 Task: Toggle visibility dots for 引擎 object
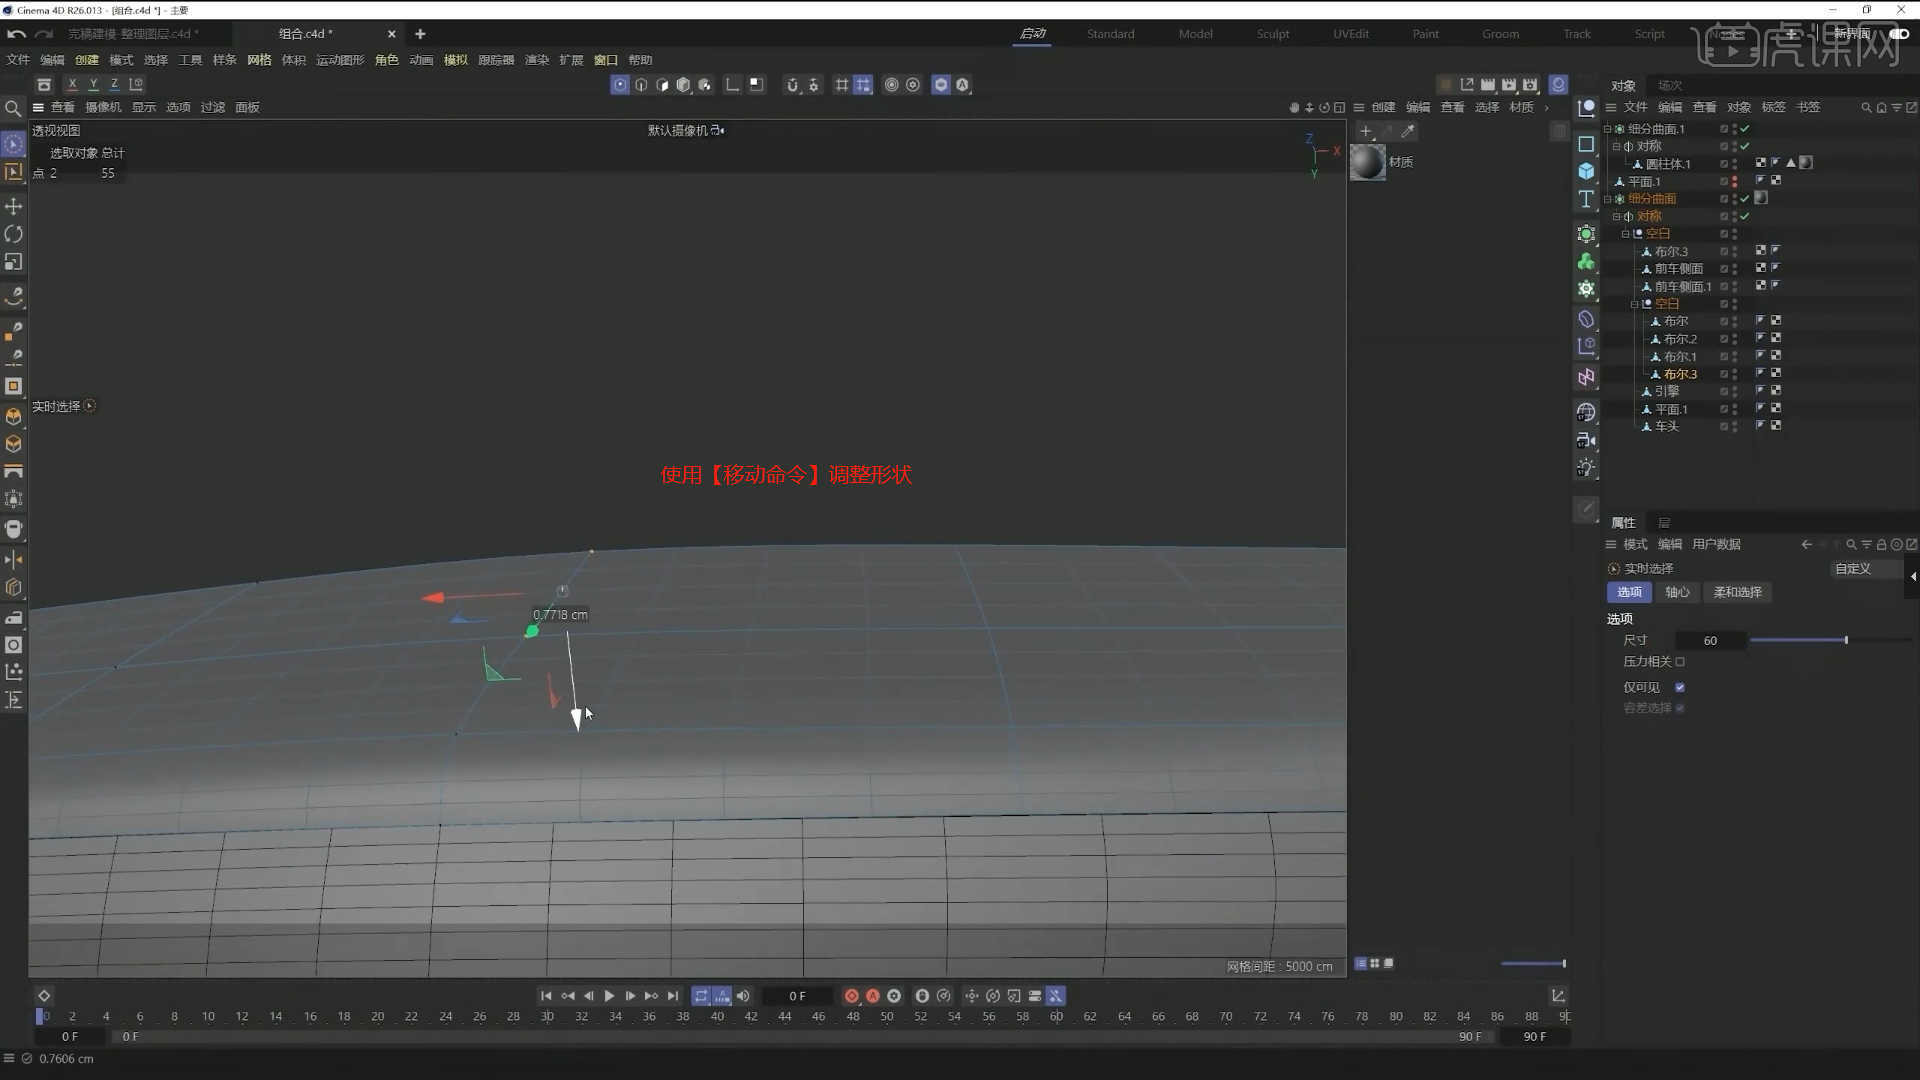[1734, 392]
